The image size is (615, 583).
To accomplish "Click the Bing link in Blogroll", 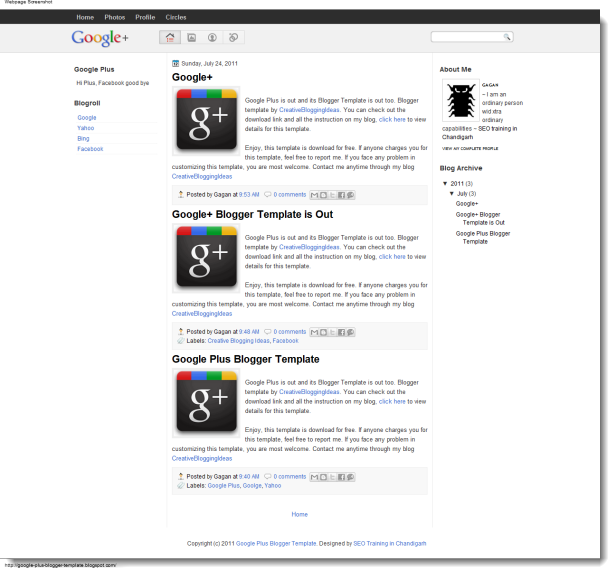I will 83,138.
